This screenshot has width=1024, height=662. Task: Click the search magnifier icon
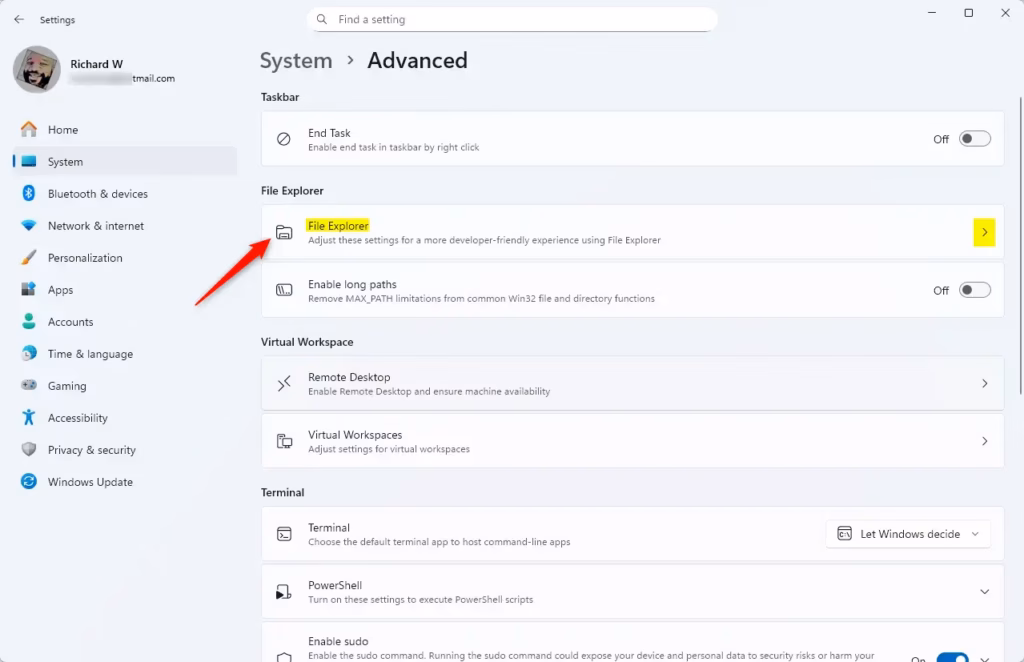[x=322, y=20]
